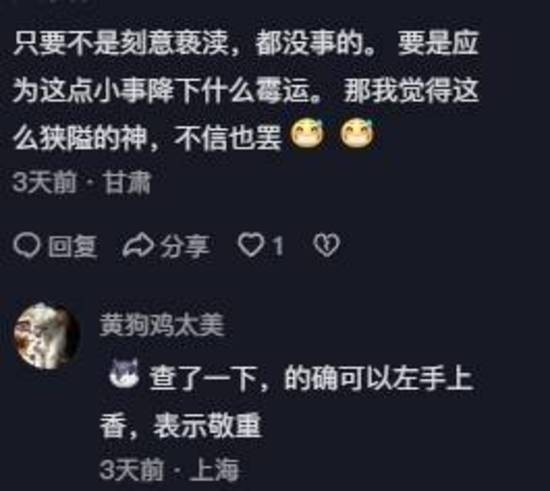Select the text 香，表示敬重
Image resolution: width=550 pixels, height=491 pixels.
pos(181,425)
